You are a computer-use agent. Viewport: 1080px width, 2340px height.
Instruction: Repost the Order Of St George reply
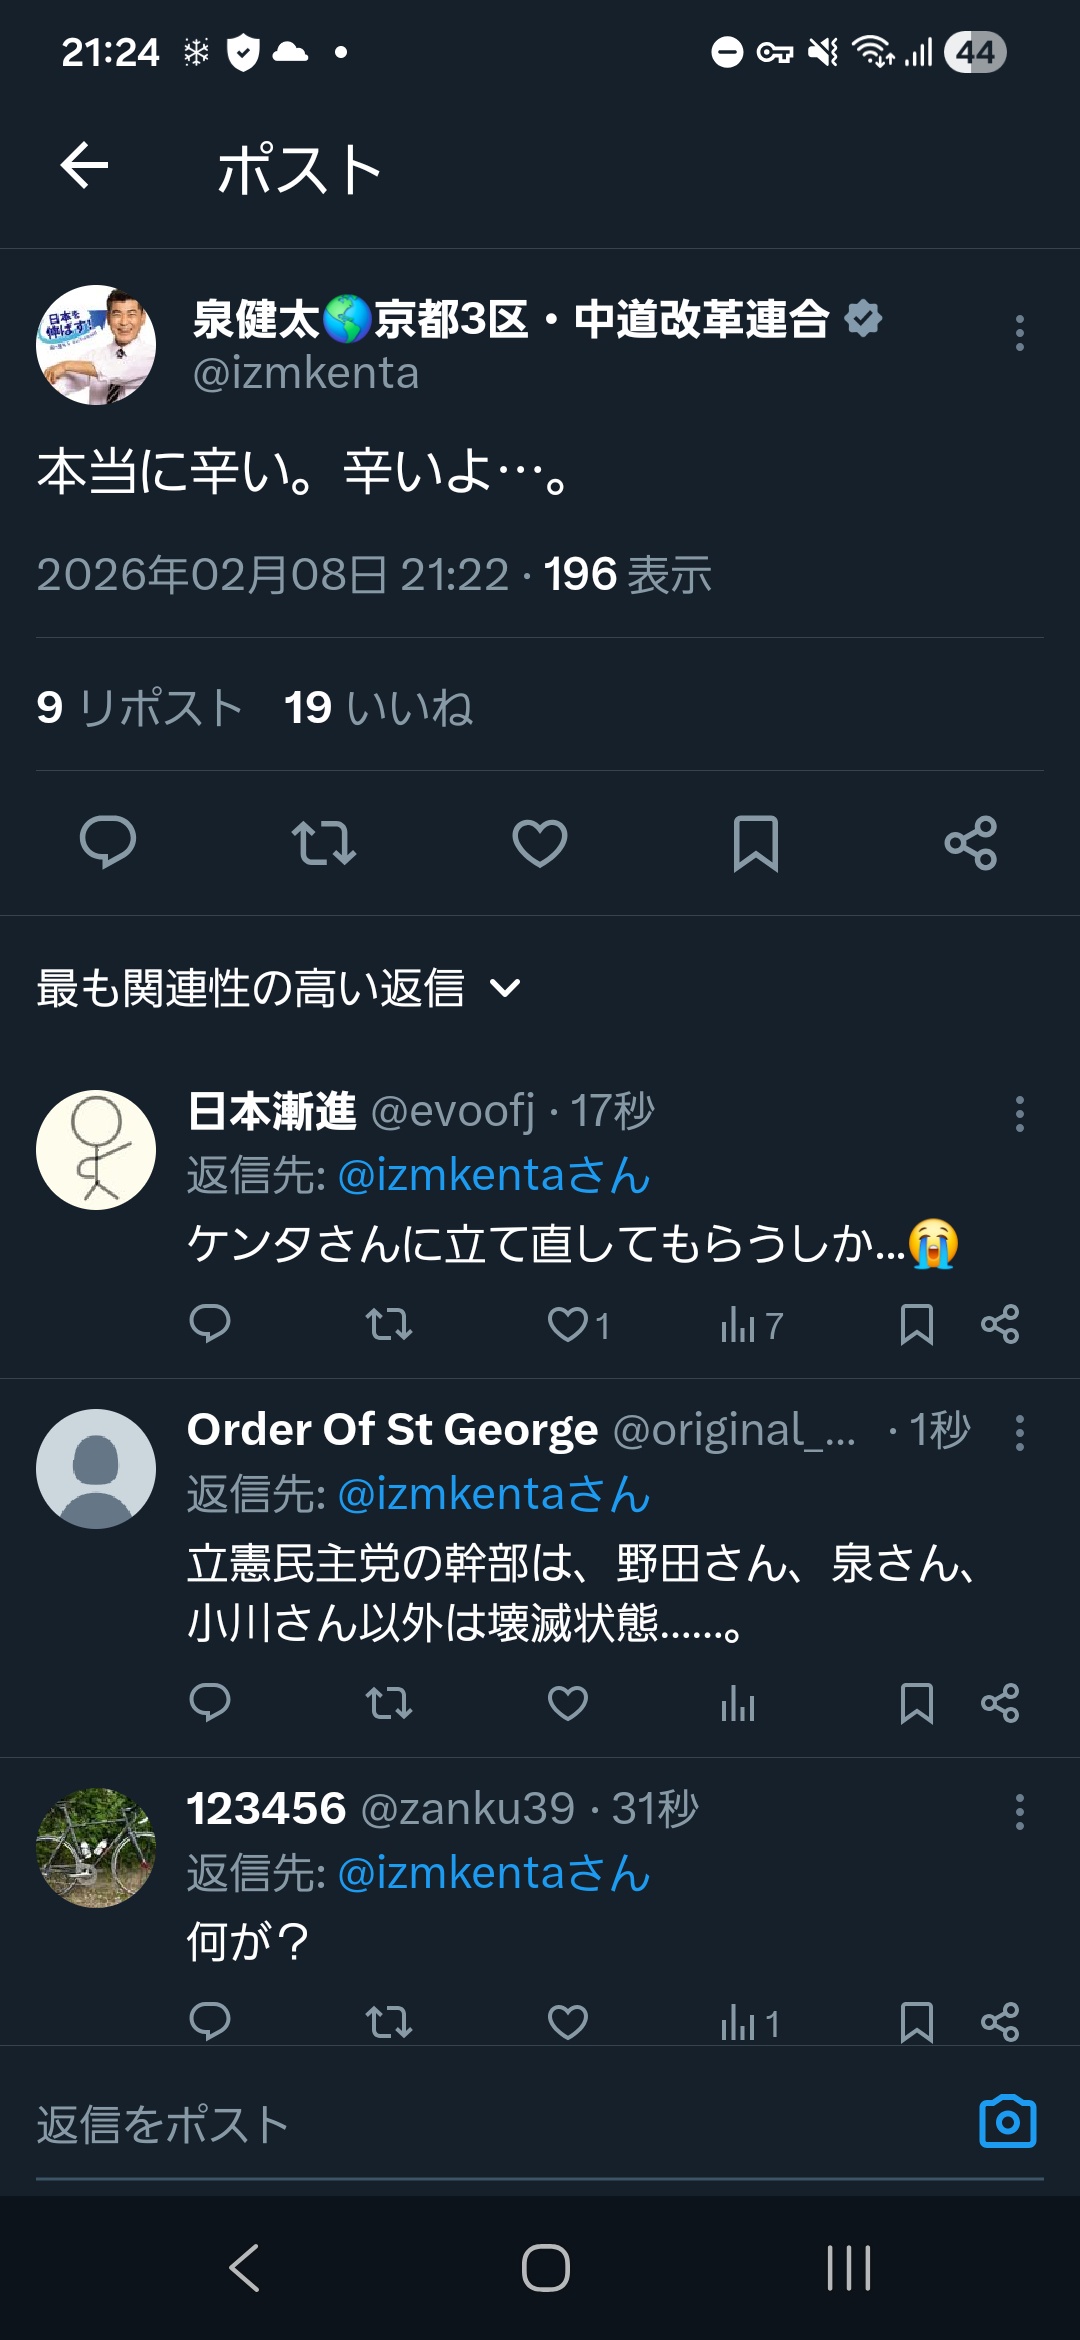coord(388,1703)
